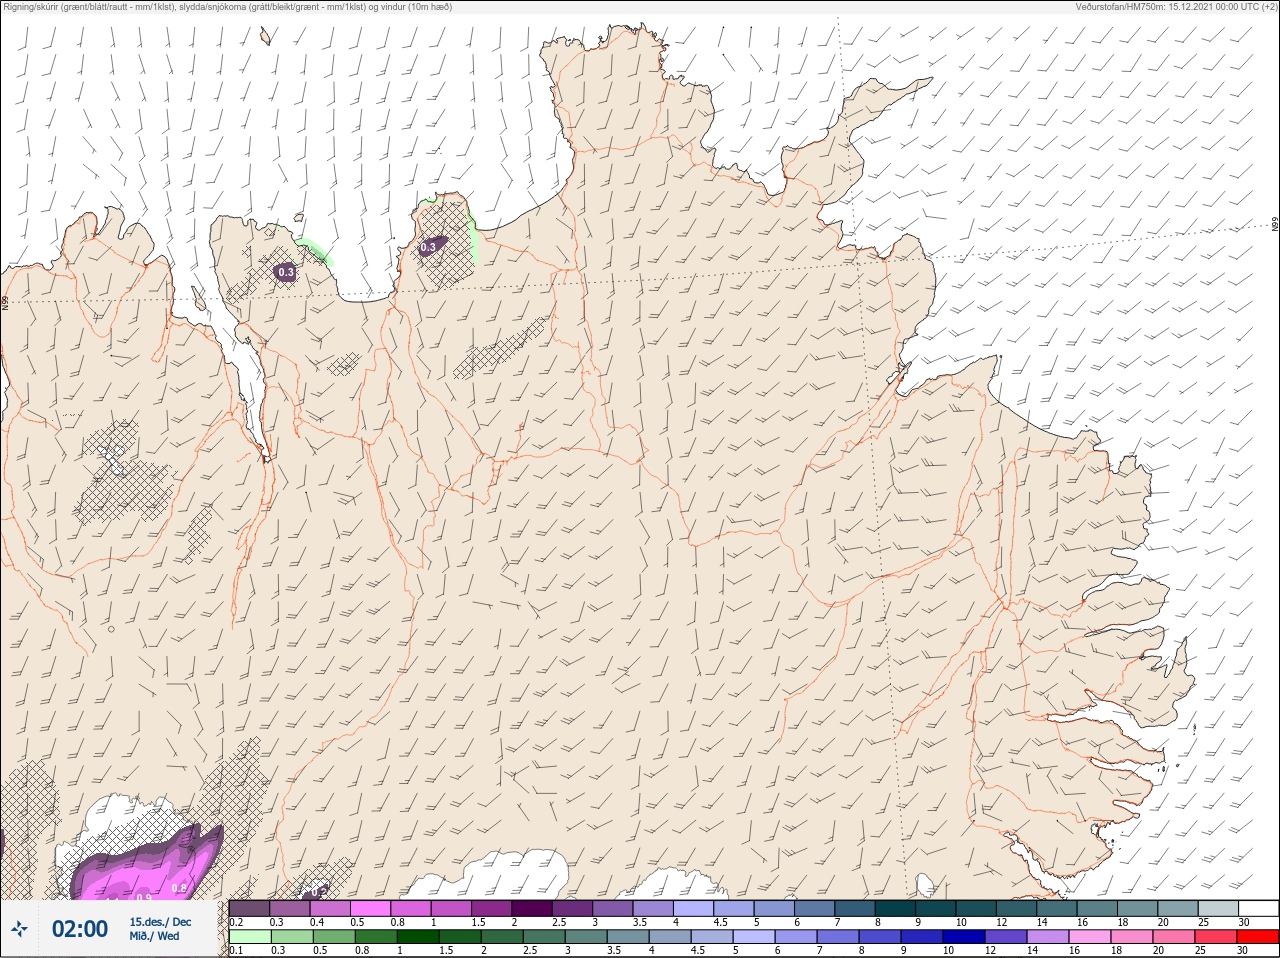This screenshot has width=1280, height=958.
Task: Click the 'Mið./ Wed' weekday label
Action: coord(154,936)
